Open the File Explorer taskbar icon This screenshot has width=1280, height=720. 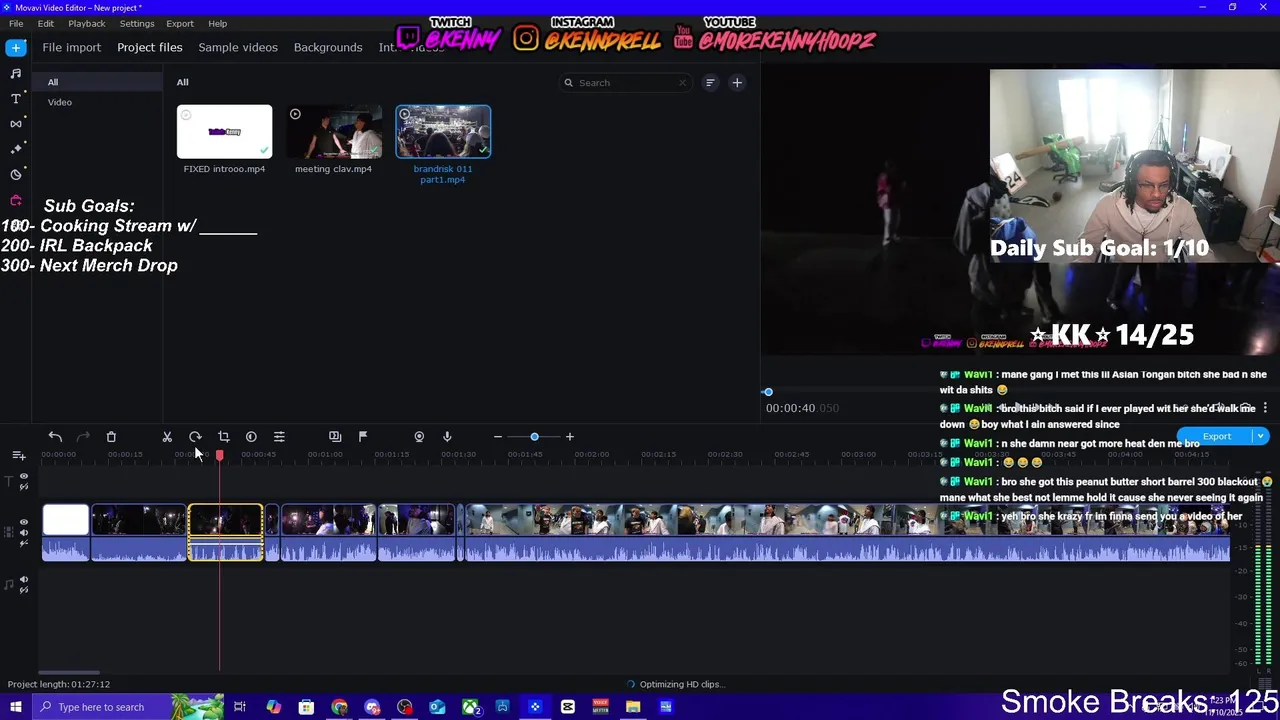click(633, 707)
